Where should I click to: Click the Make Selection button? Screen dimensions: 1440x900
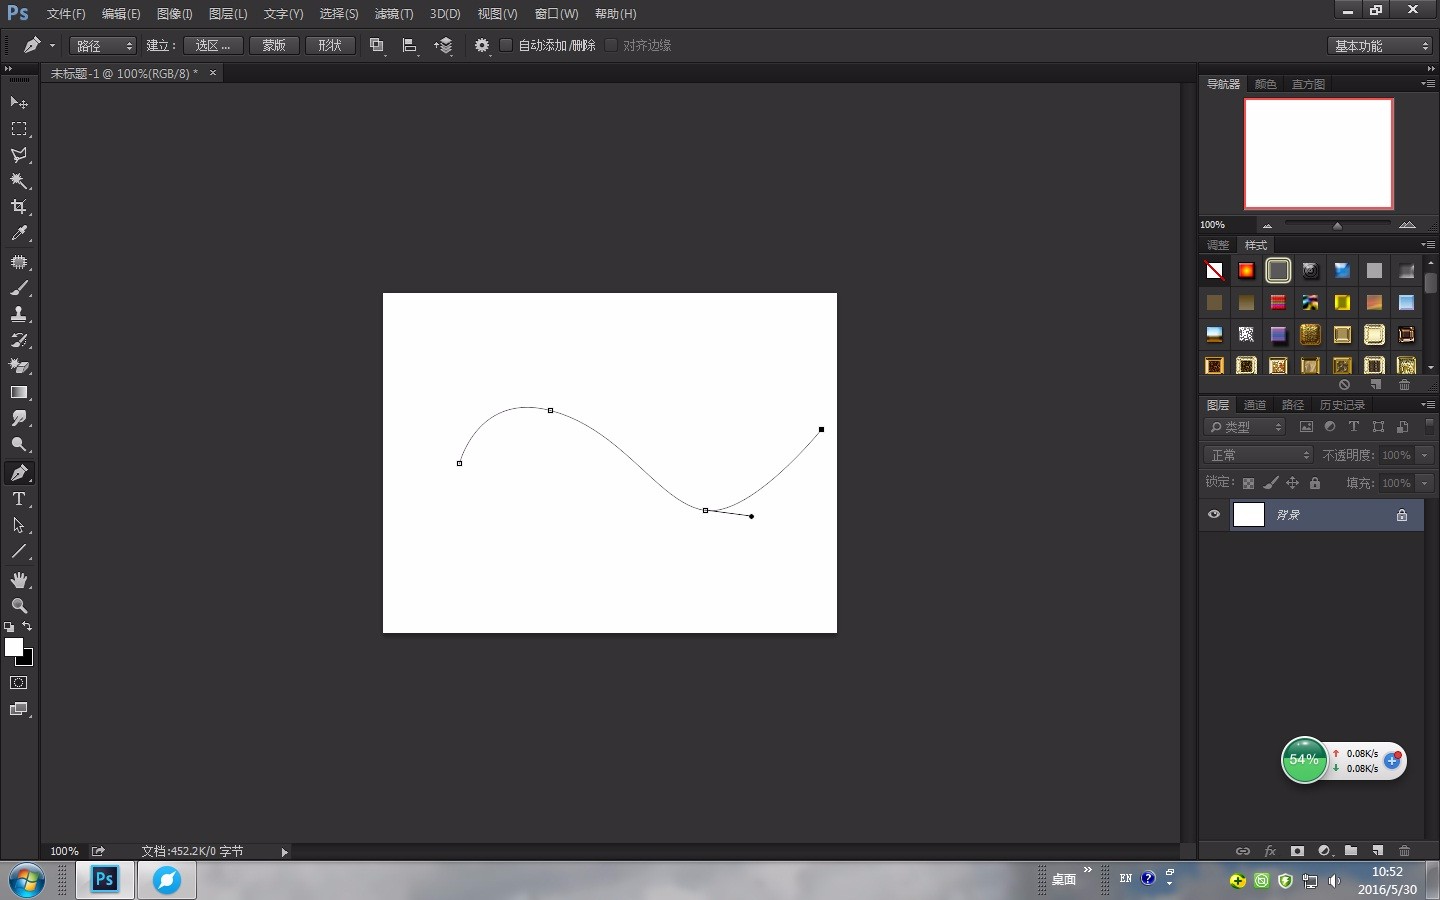[x=213, y=46]
